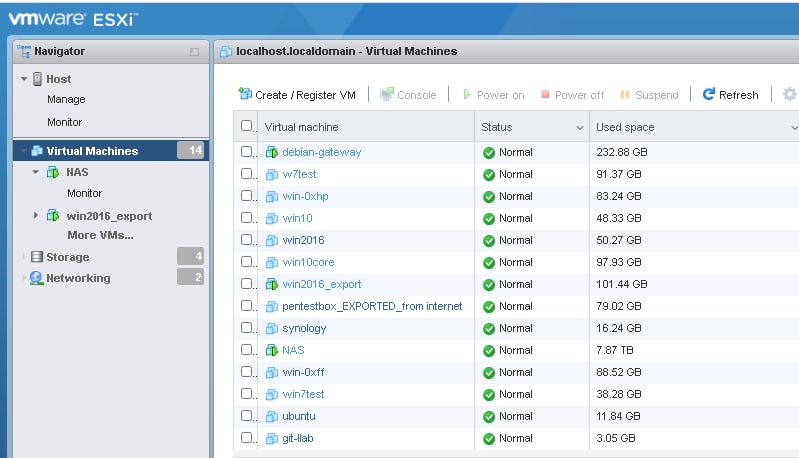Click the running VM icon beside NAS table row
Screen dimensions: 799x458
pos(272,351)
